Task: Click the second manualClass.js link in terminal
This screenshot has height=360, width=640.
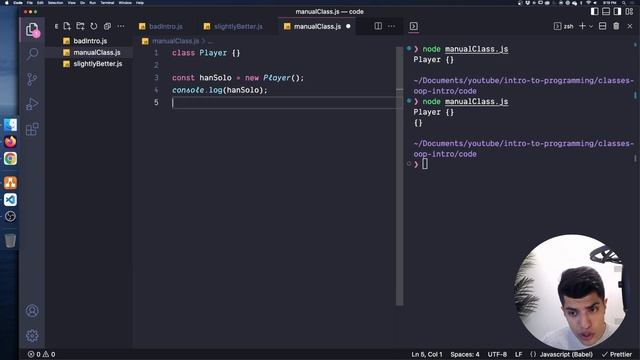Action: (x=476, y=101)
